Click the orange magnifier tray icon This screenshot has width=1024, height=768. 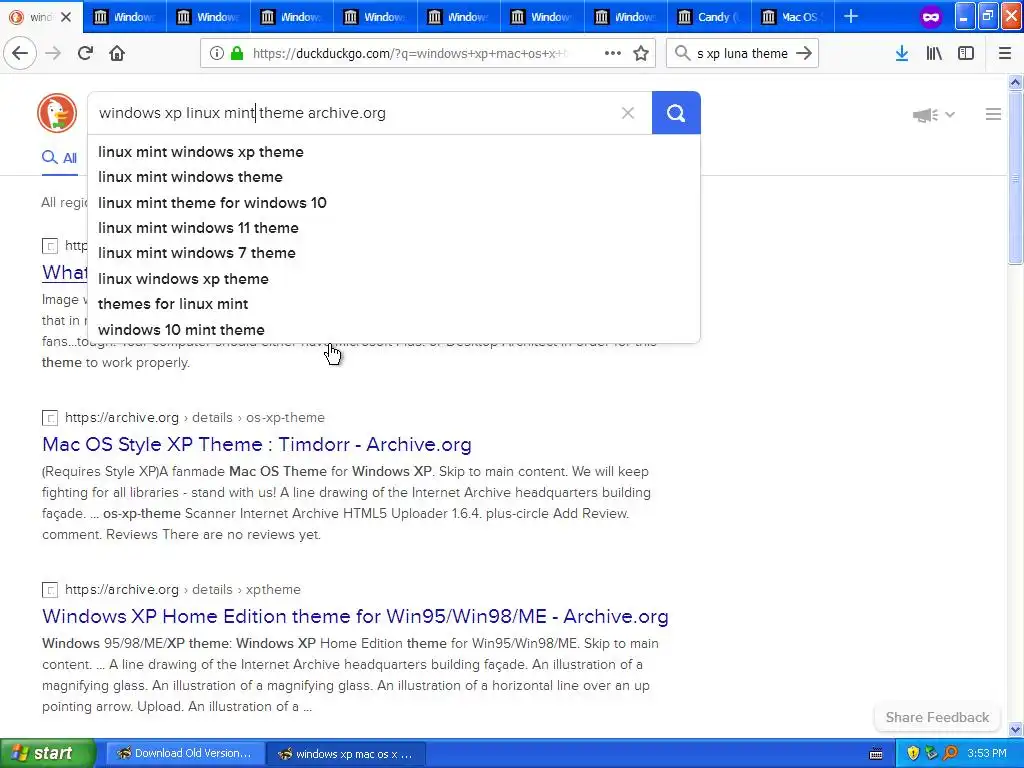point(950,753)
